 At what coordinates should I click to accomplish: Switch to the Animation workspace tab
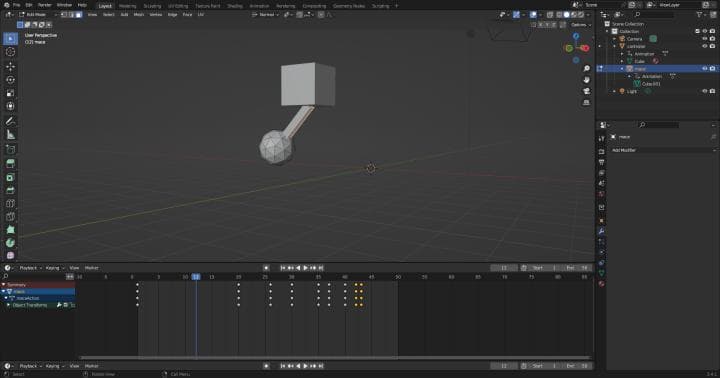pos(259,6)
